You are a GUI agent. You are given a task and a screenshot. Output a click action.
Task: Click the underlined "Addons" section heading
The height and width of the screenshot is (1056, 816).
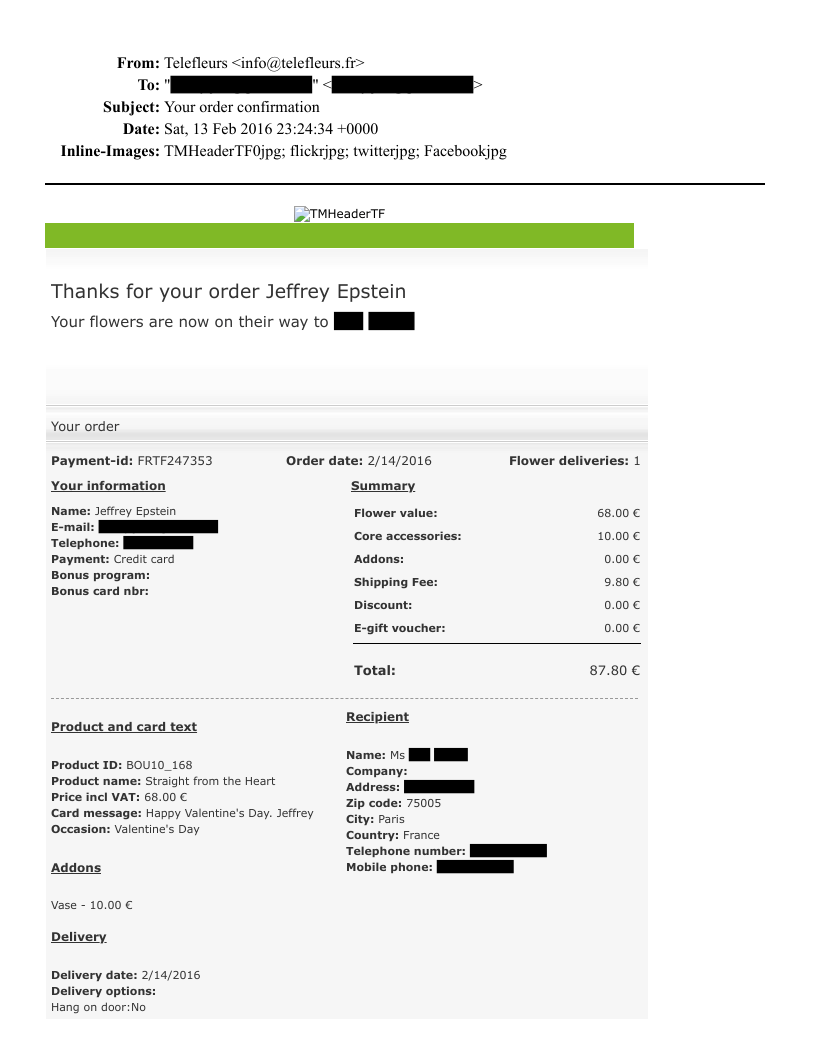(76, 868)
